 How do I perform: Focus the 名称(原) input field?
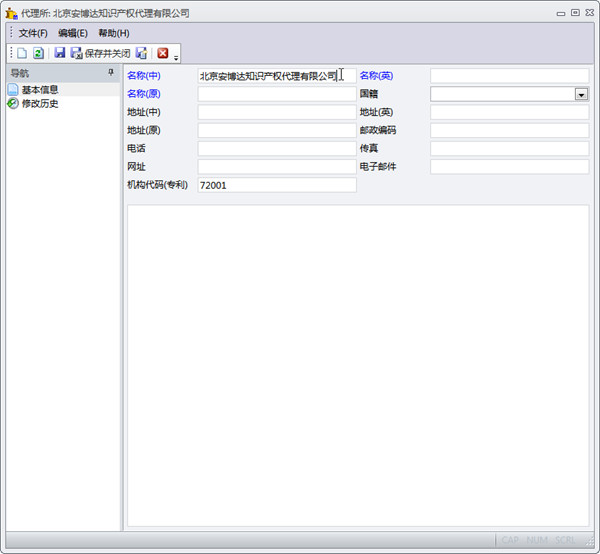coord(277,94)
